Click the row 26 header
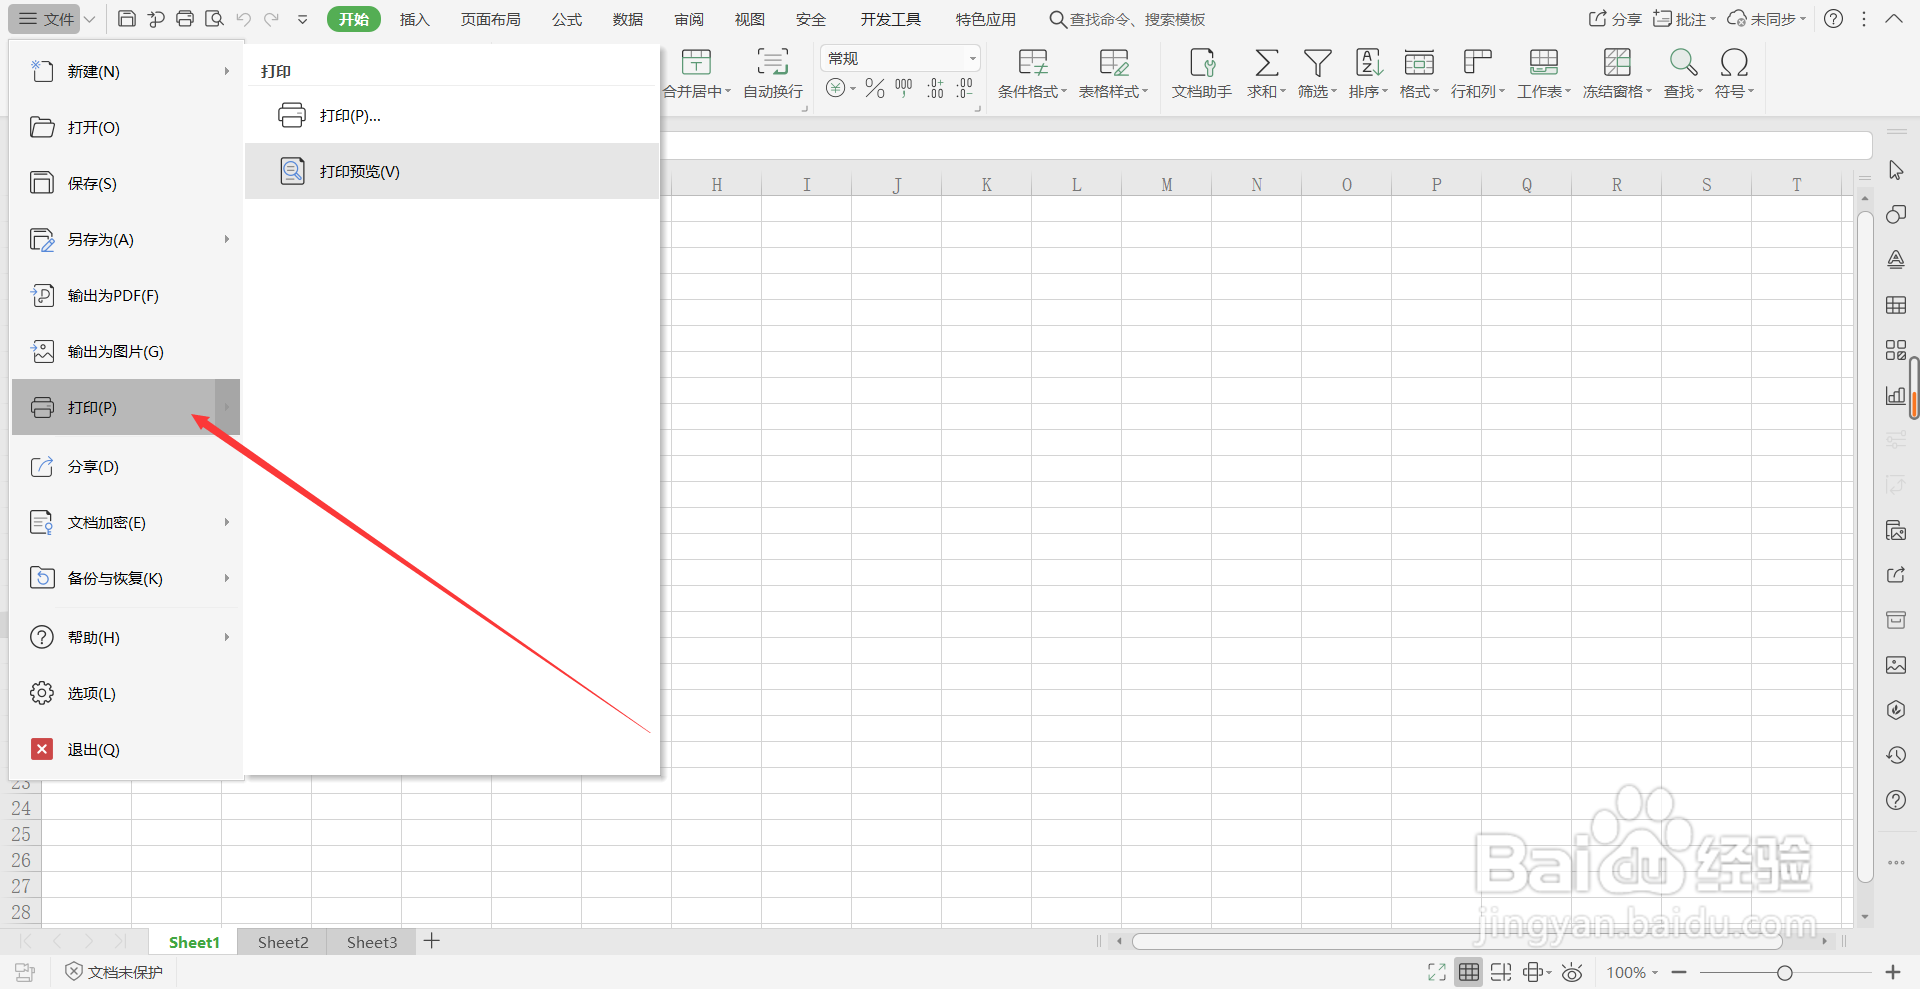 21,860
